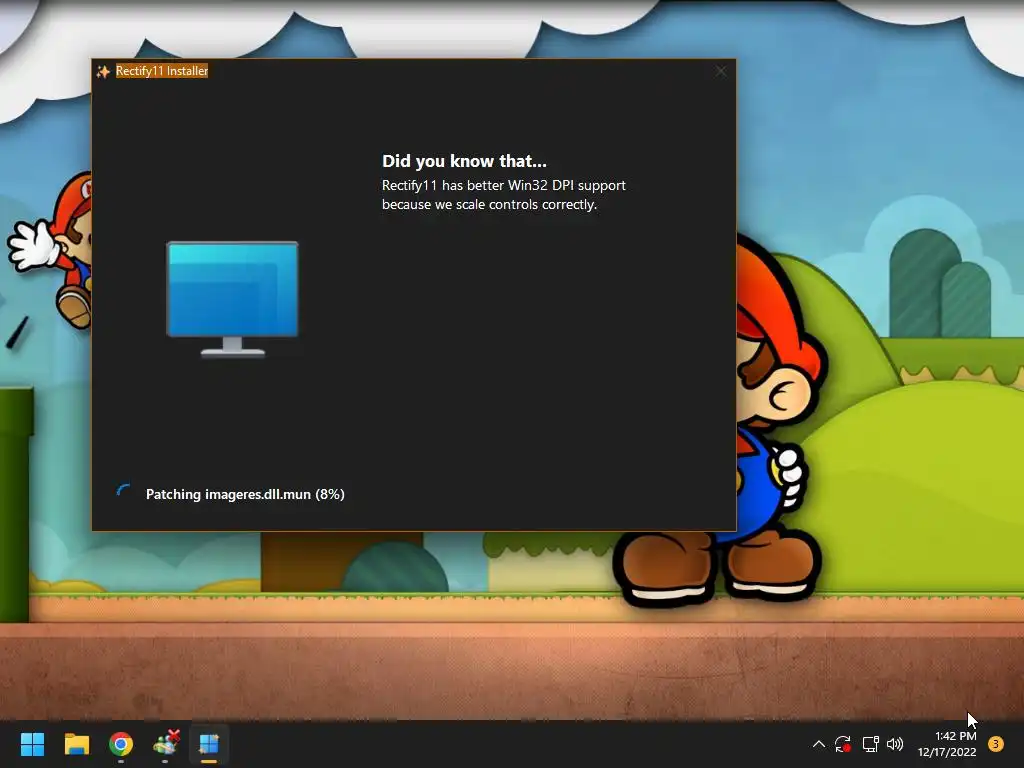Open the sync status tray icon
The image size is (1024, 768).
[x=843, y=744]
